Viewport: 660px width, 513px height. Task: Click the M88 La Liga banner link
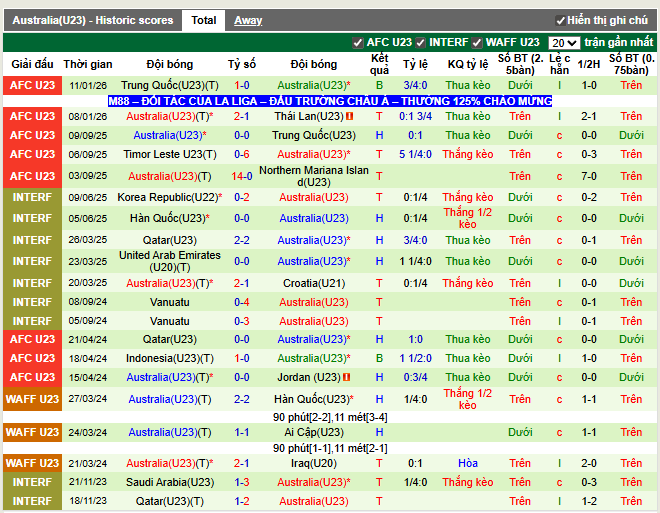click(x=330, y=101)
